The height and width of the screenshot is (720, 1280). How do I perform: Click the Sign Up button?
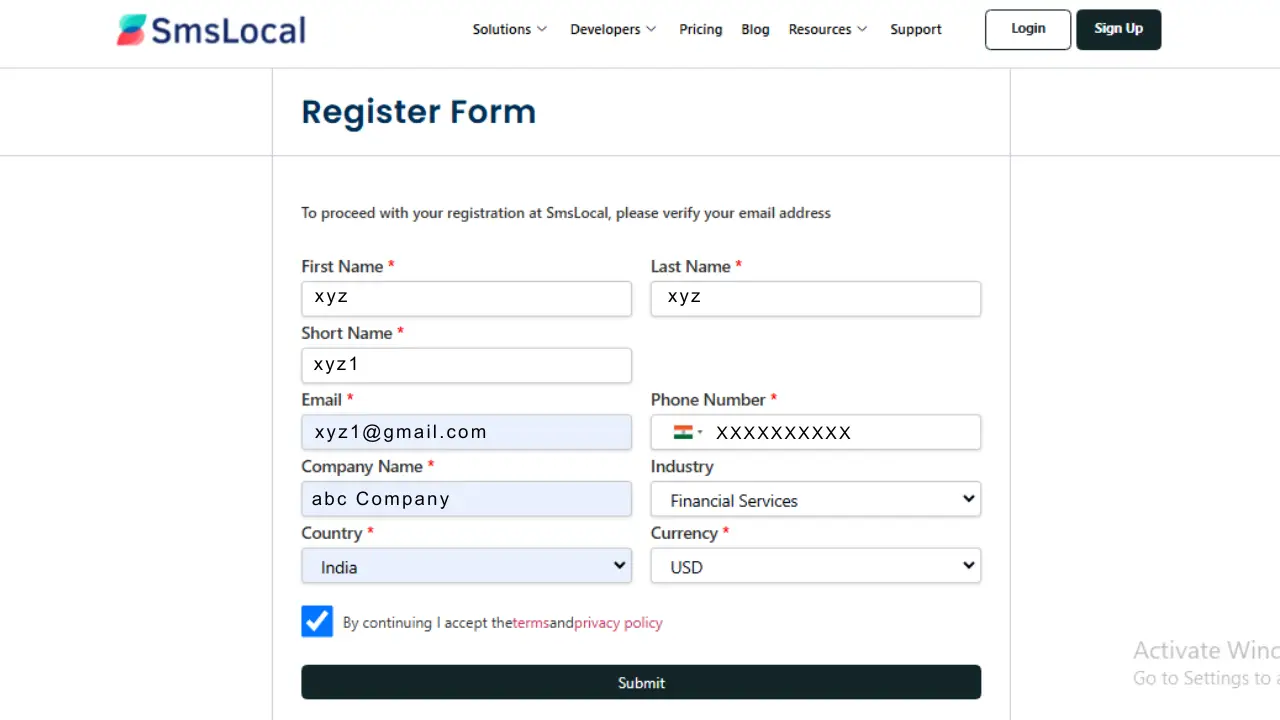coord(1118,29)
